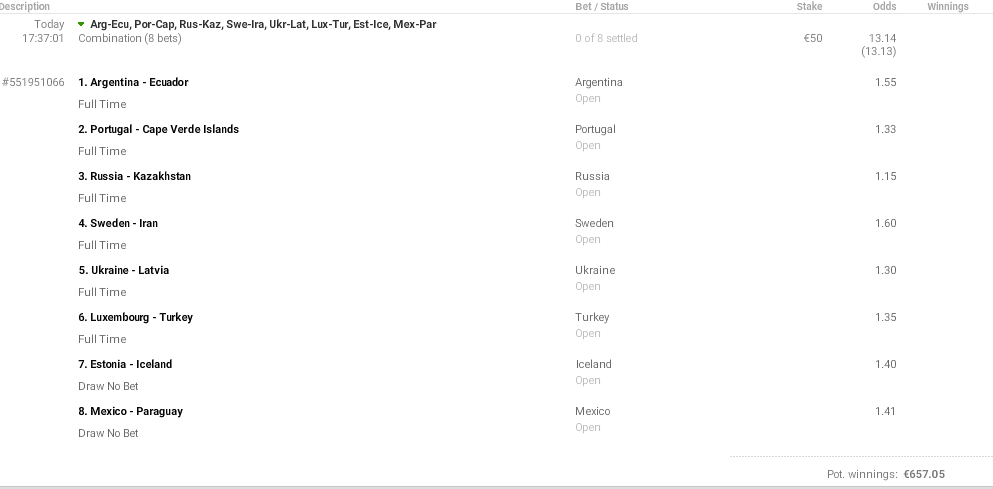Open the Arg-Ecu, Por-Cap combination title
Viewport: 993px width, 489px height.
(x=263, y=24)
